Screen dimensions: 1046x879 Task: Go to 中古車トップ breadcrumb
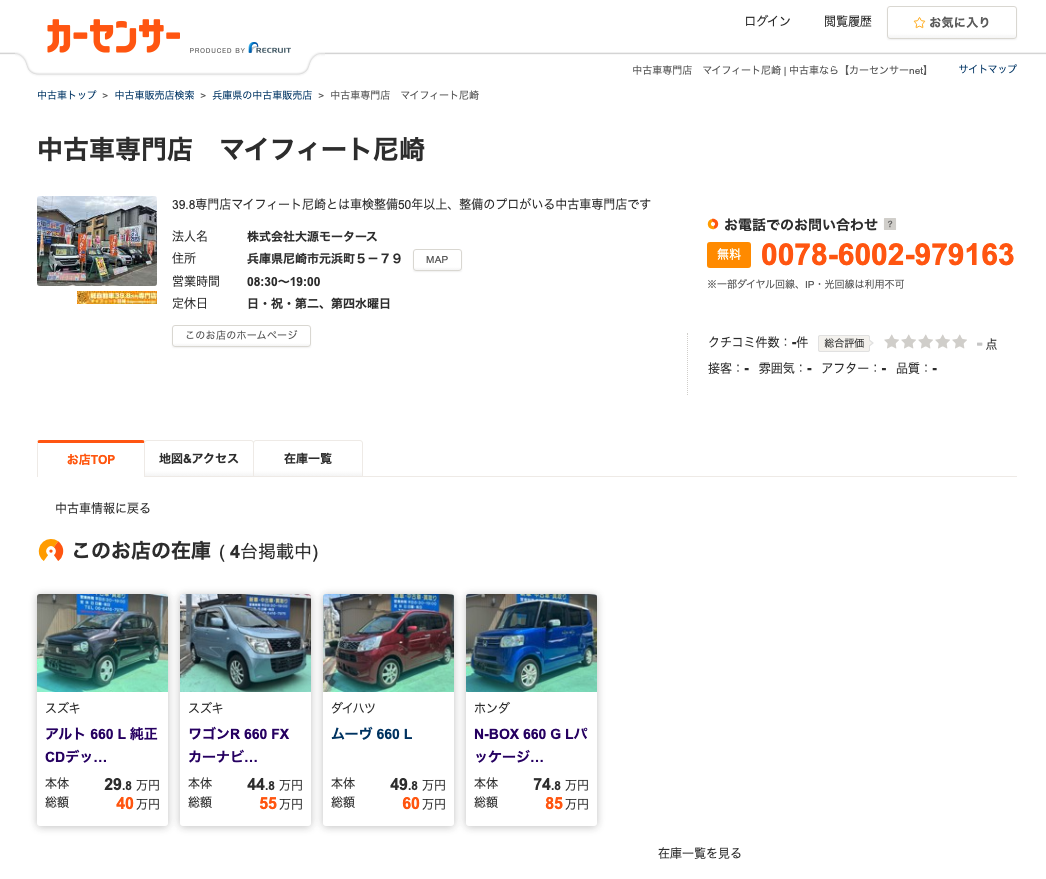[67, 95]
